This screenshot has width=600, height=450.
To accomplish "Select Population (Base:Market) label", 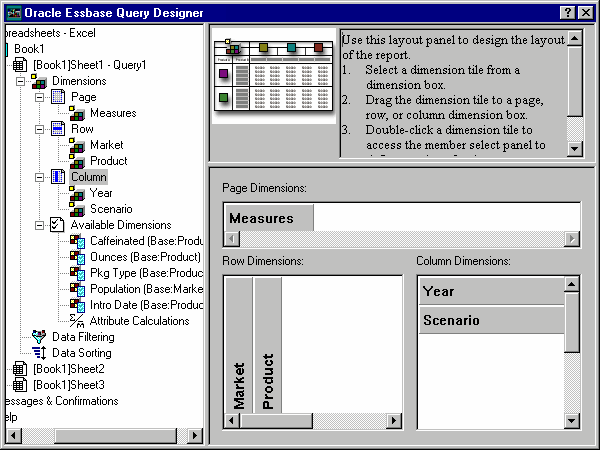I will click(146, 289).
